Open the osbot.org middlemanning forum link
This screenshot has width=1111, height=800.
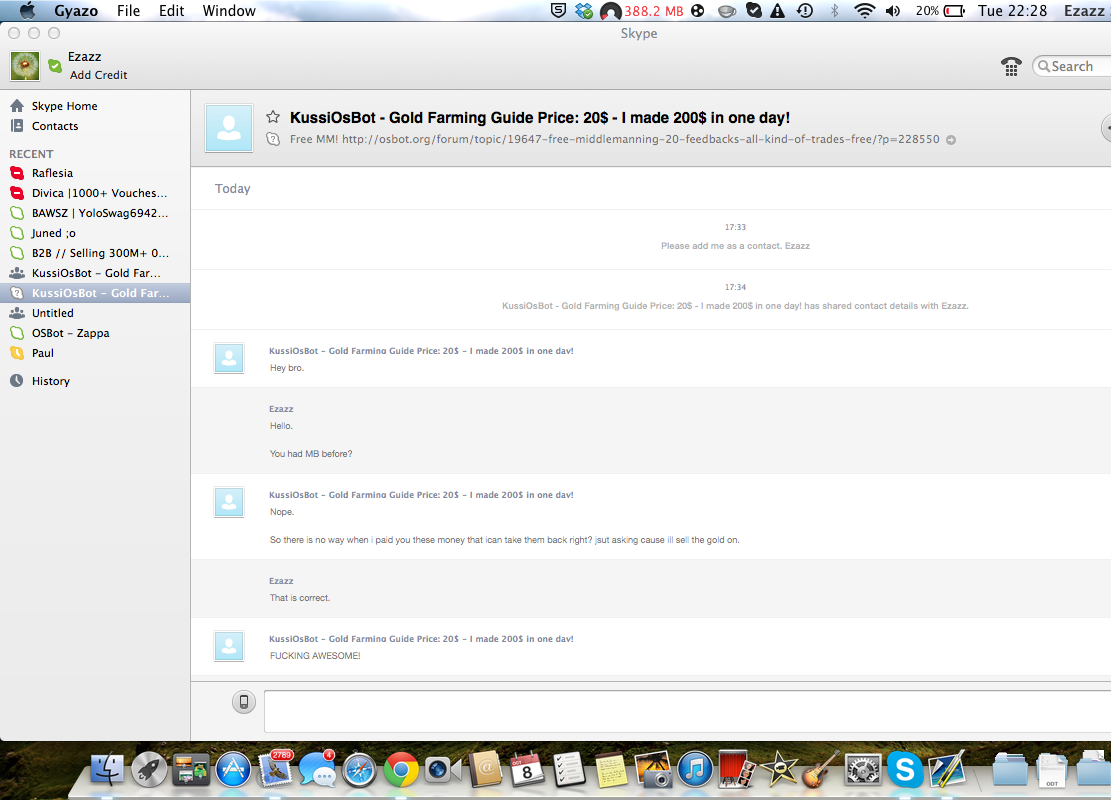click(x=641, y=140)
